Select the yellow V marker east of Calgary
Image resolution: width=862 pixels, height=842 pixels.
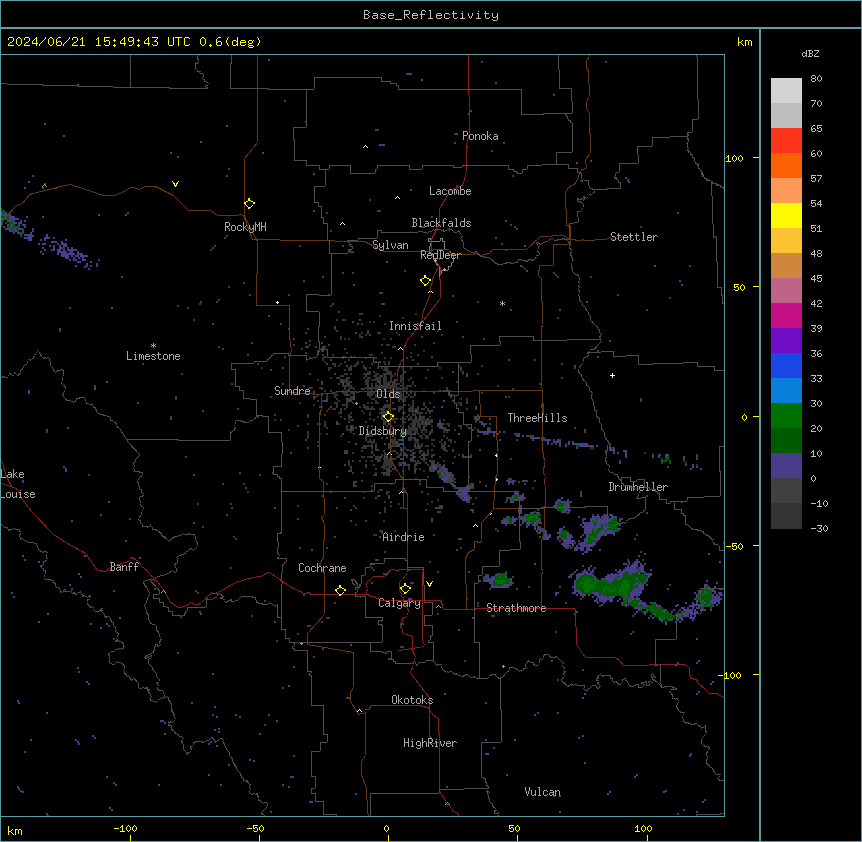(429, 584)
